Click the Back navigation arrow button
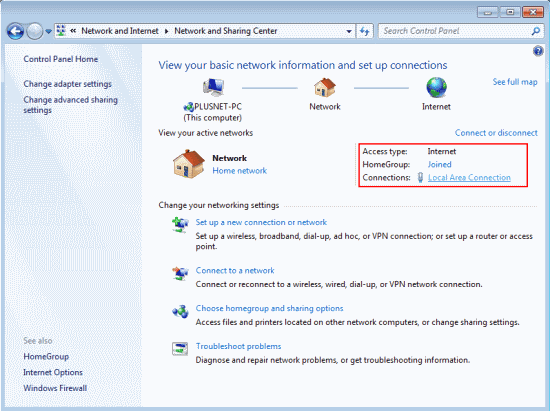The height and width of the screenshot is (411, 550). click(15, 31)
